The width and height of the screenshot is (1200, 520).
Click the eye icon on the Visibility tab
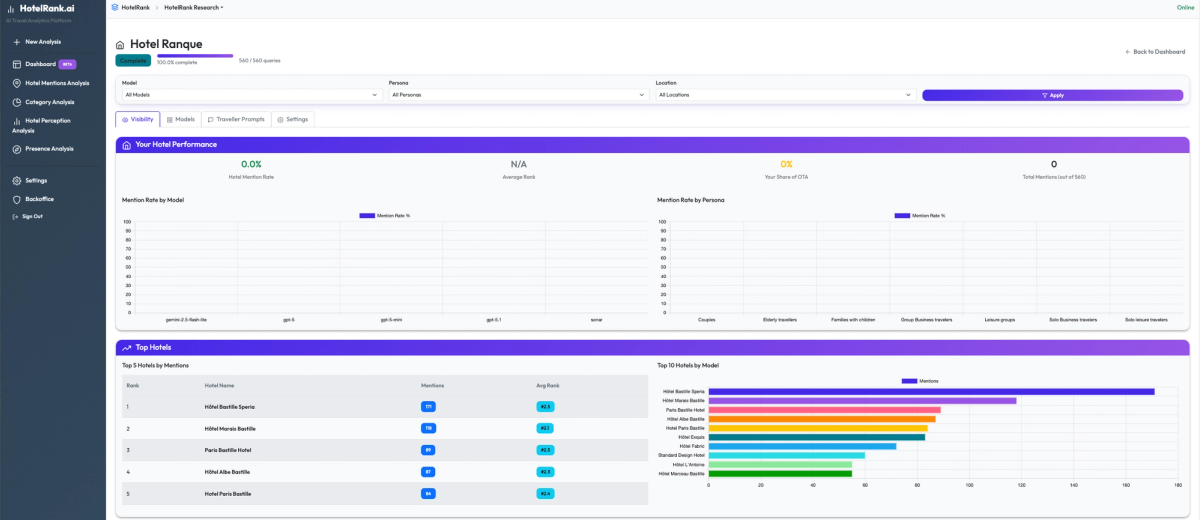(125, 119)
